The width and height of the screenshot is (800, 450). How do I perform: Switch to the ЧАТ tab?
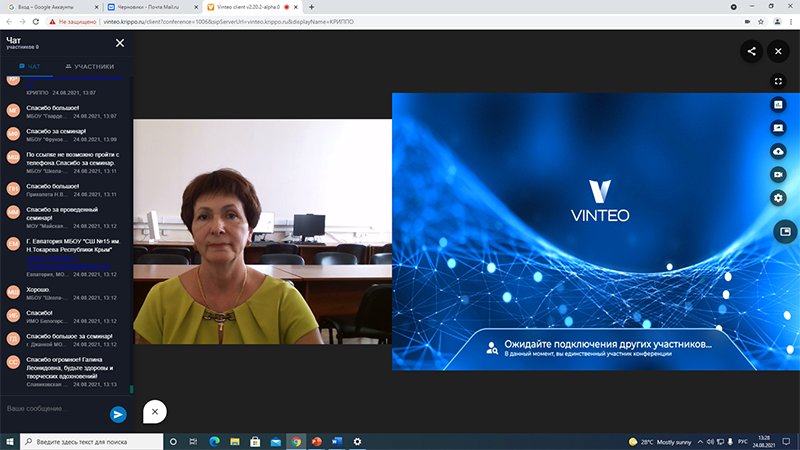[x=30, y=66]
